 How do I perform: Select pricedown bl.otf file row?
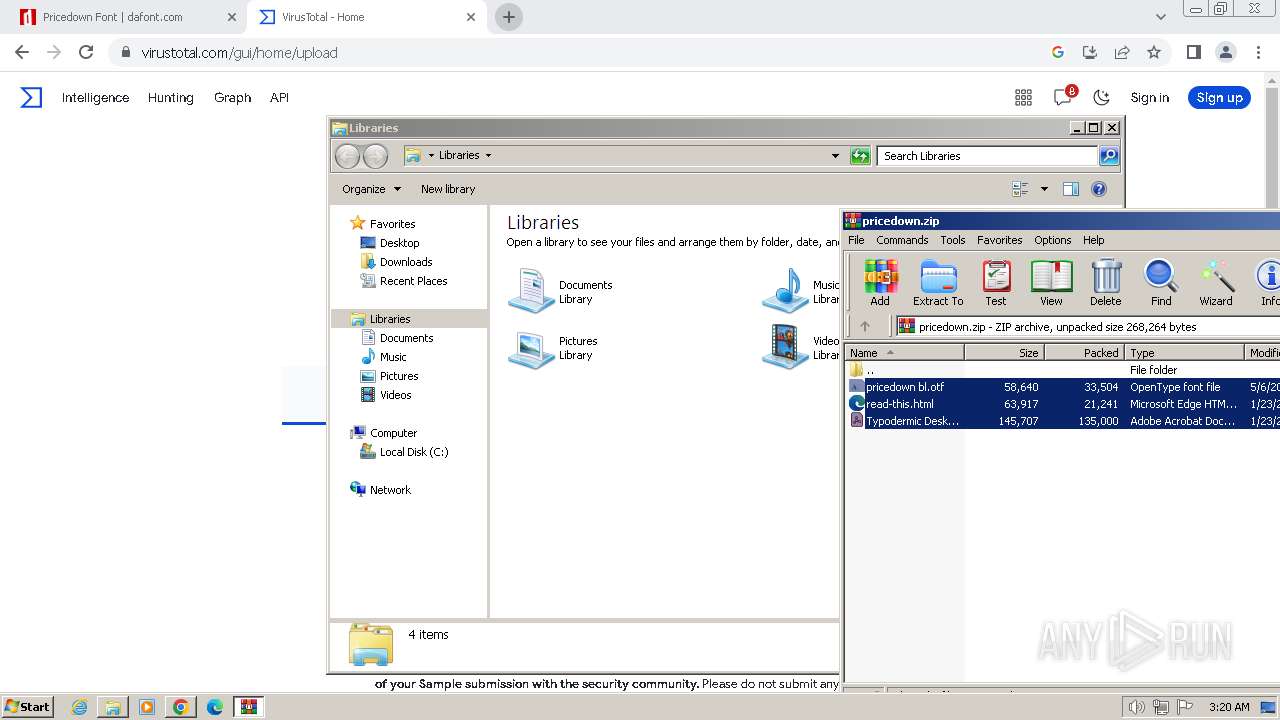tap(1062, 387)
